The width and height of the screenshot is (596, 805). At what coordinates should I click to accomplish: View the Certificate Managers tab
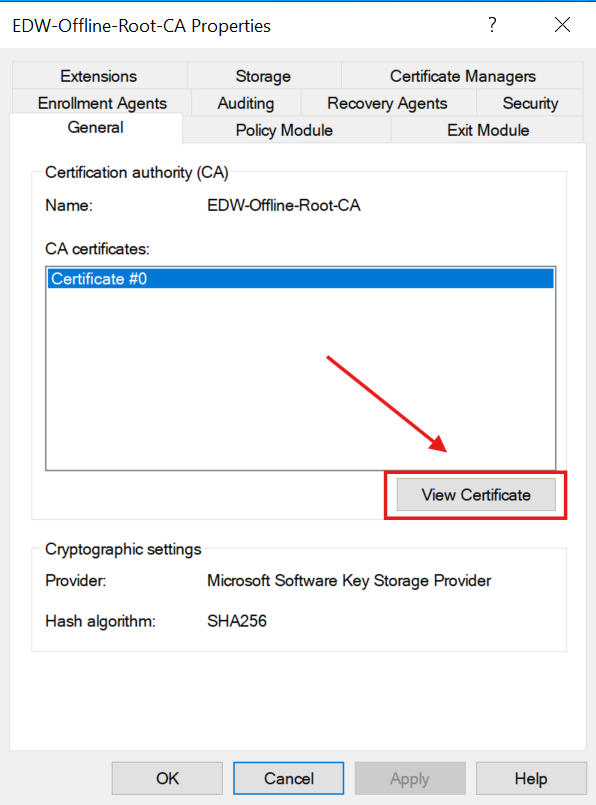[461, 75]
